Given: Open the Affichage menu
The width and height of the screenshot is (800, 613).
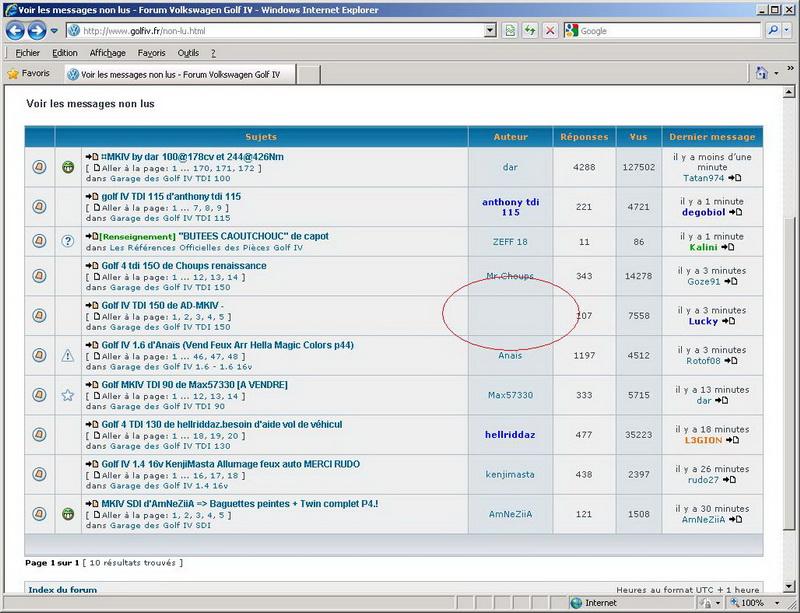Looking at the screenshot, I should [108, 53].
